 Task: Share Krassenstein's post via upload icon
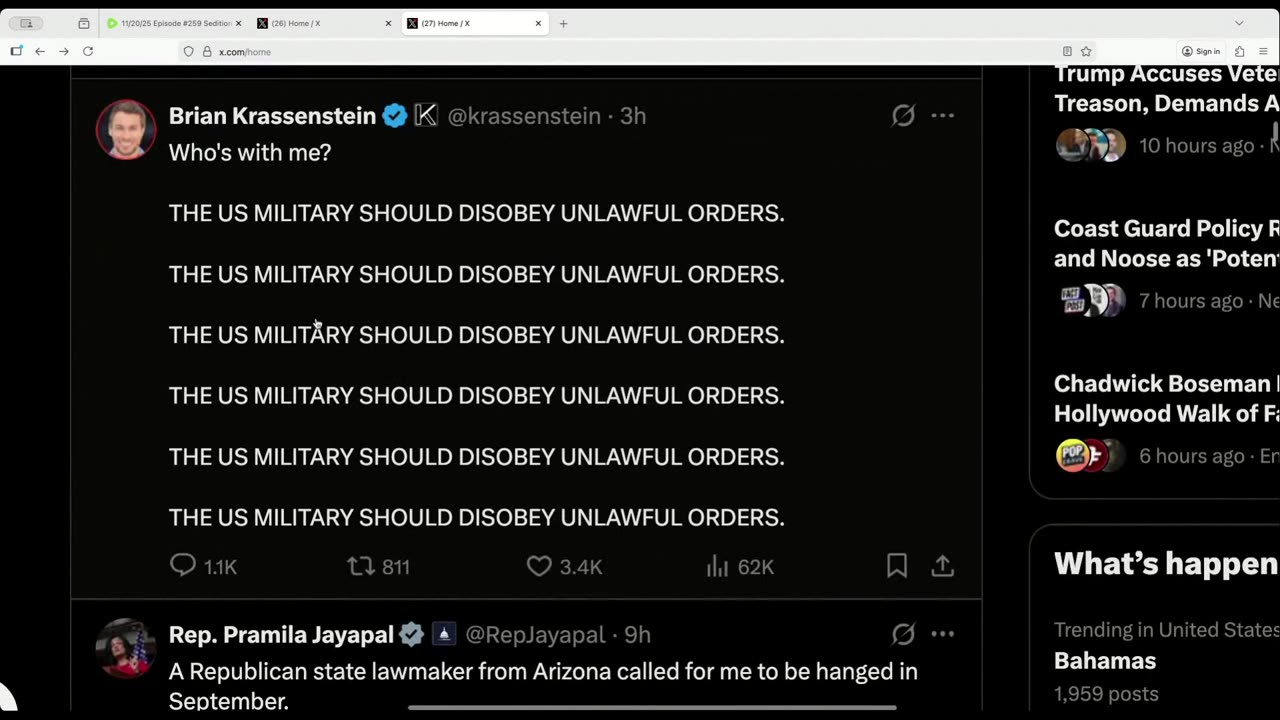(x=942, y=566)
